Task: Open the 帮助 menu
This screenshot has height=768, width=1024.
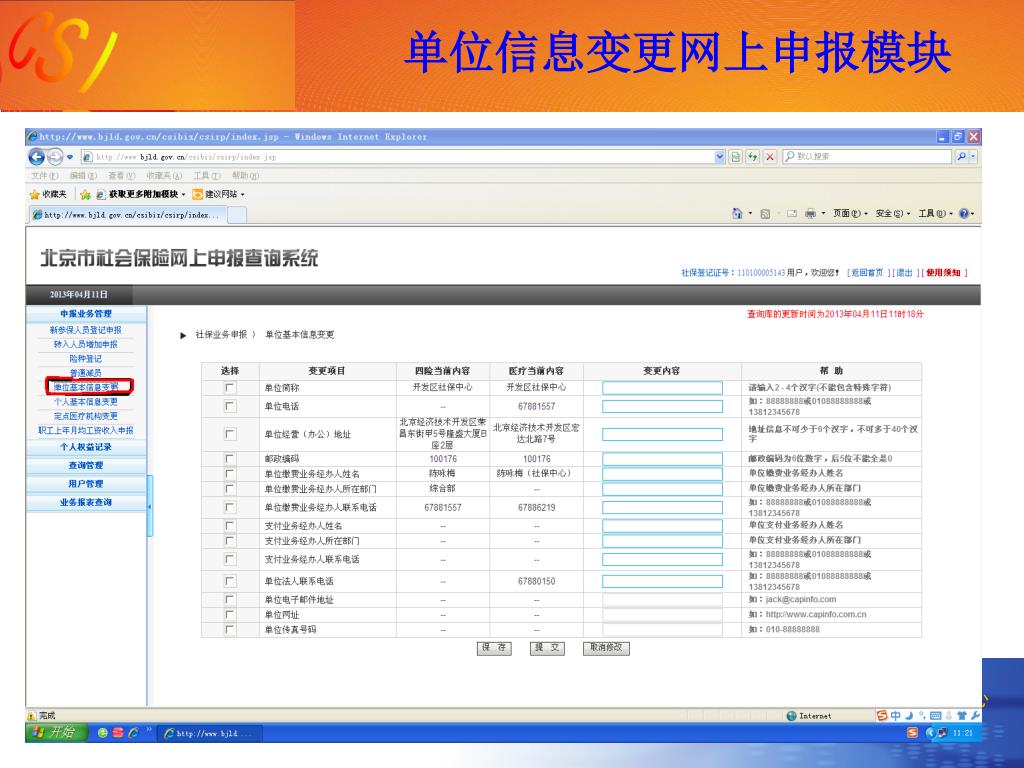Action: [x=246, y=176]
